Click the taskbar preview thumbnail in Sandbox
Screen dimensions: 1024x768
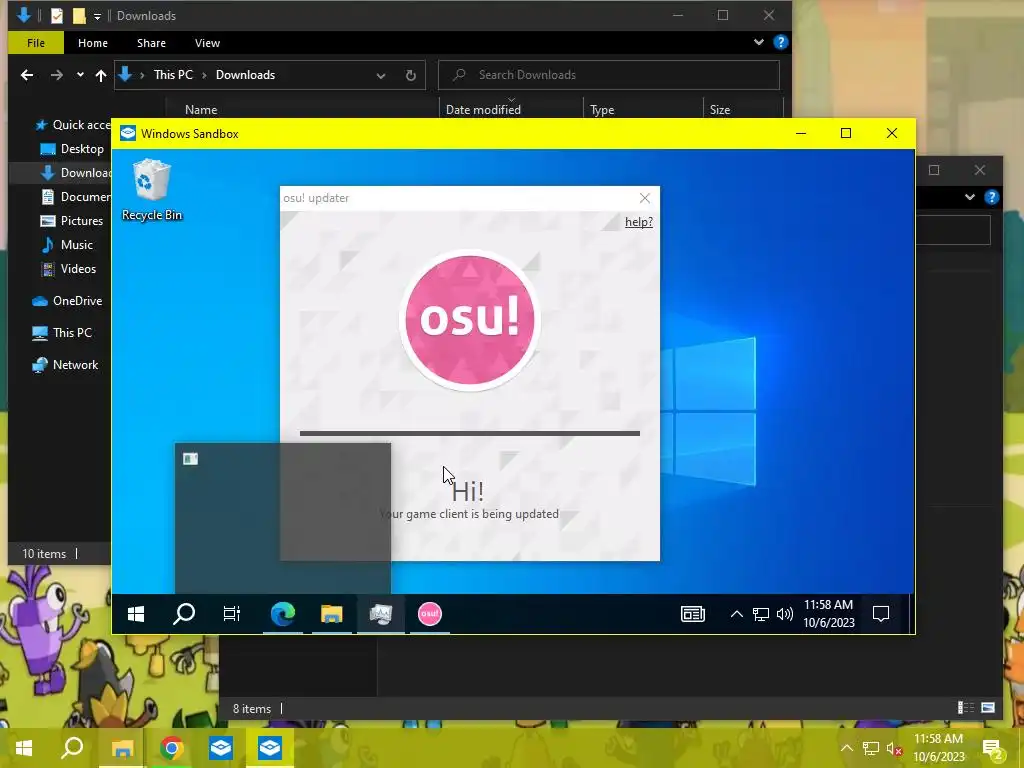[283, 518]
